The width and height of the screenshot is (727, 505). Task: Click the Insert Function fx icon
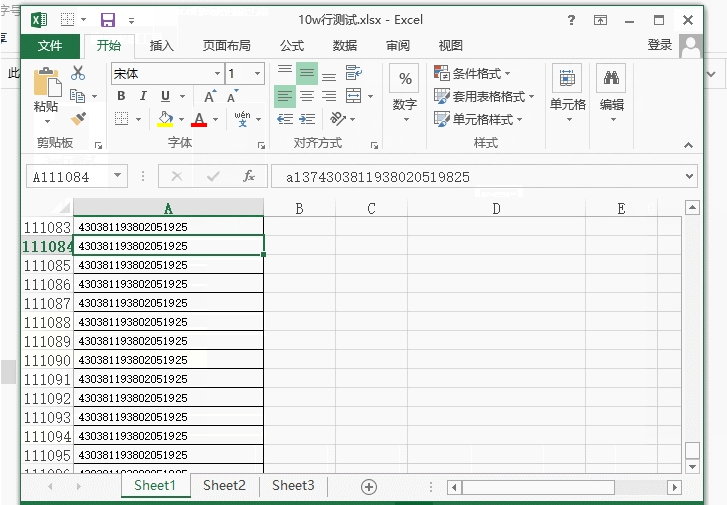click(x=249, y=177)
